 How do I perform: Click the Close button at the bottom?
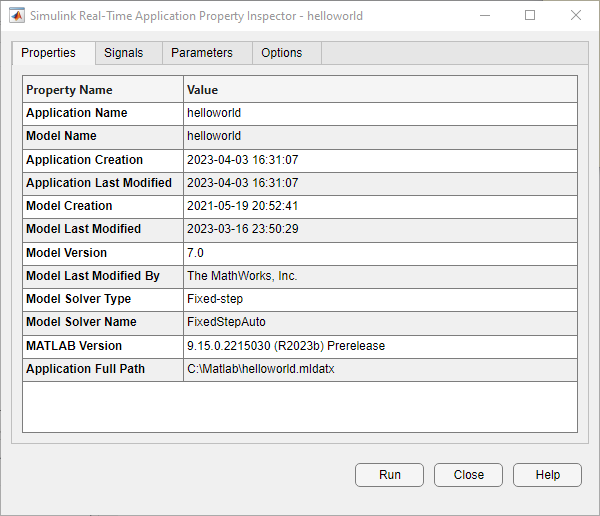[x=468, y=475]
